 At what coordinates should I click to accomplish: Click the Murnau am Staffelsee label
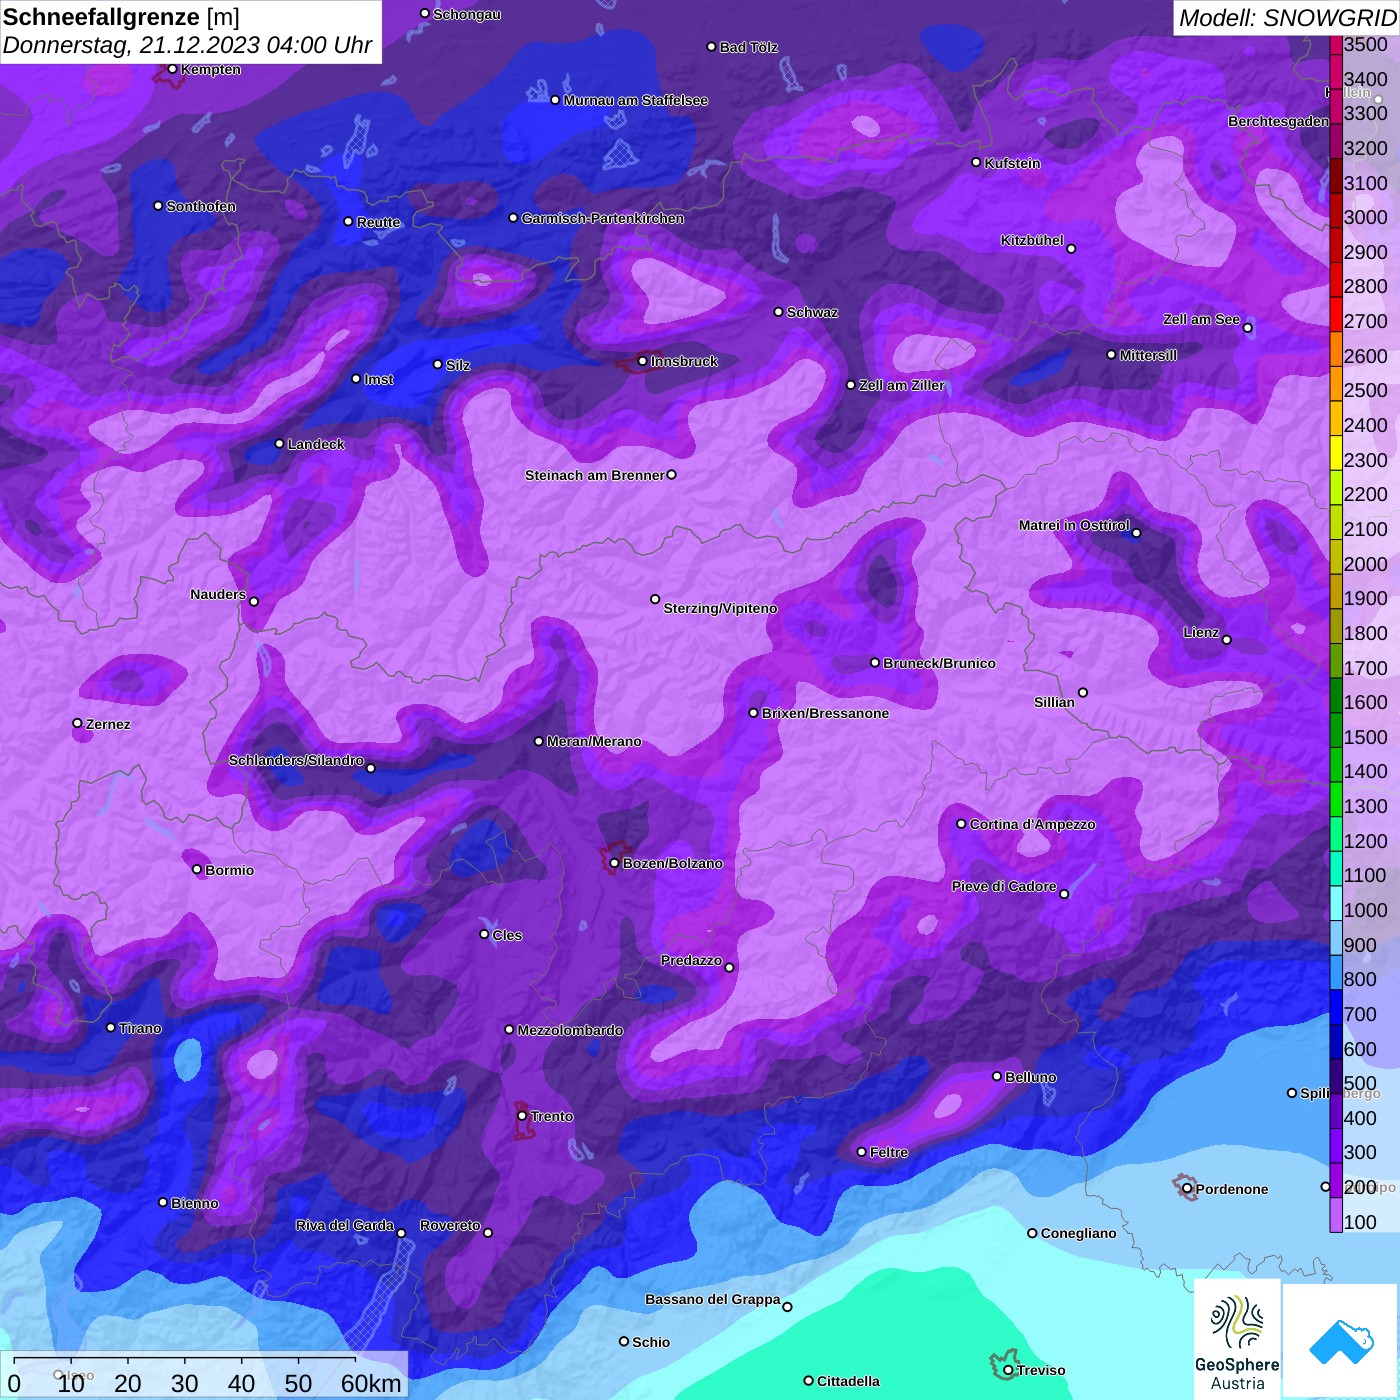pos(635,100)
